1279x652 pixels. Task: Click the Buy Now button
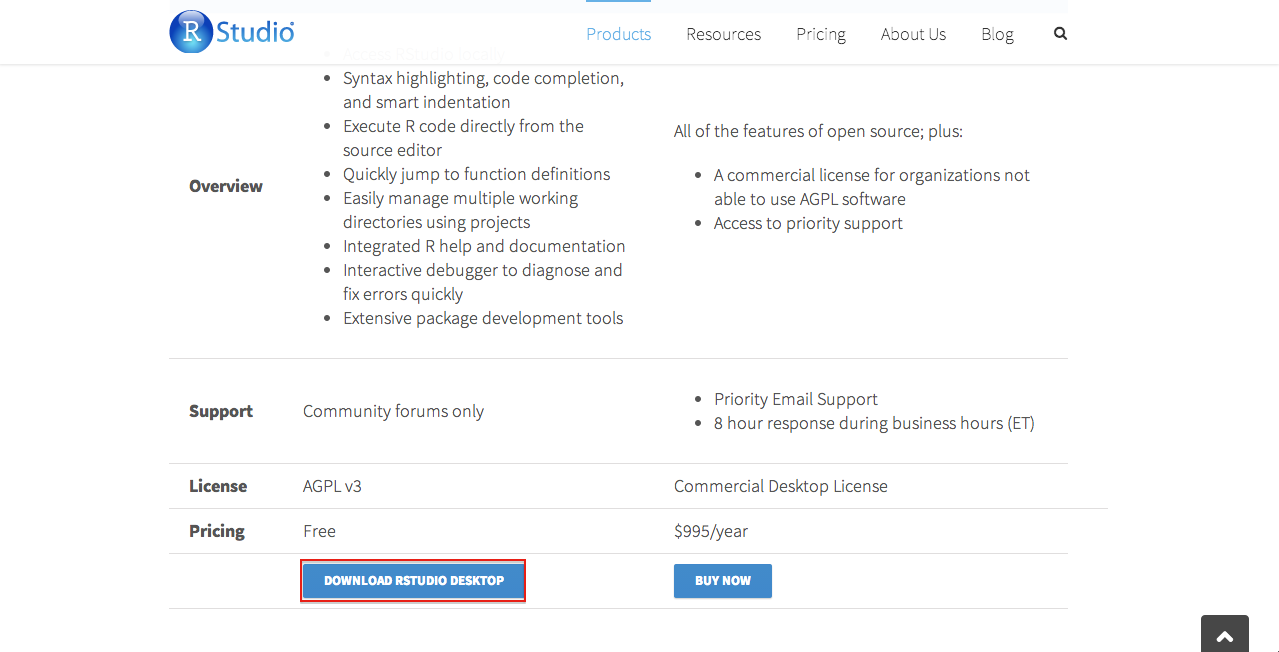(723, 581)
